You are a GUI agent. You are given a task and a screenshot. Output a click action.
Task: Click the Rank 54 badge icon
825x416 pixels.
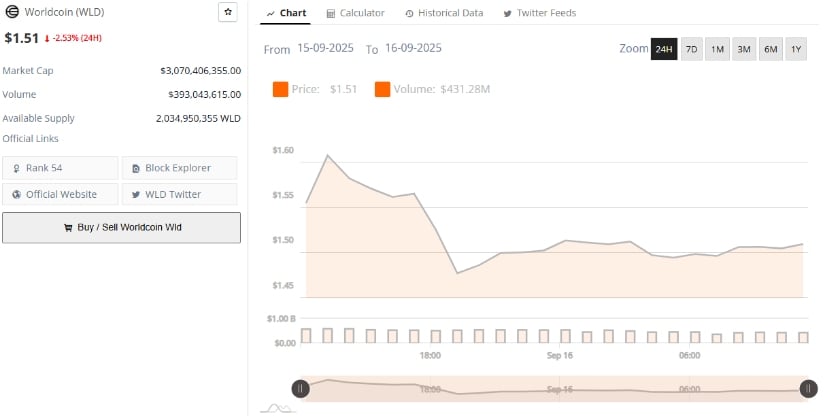pos(17,168)
